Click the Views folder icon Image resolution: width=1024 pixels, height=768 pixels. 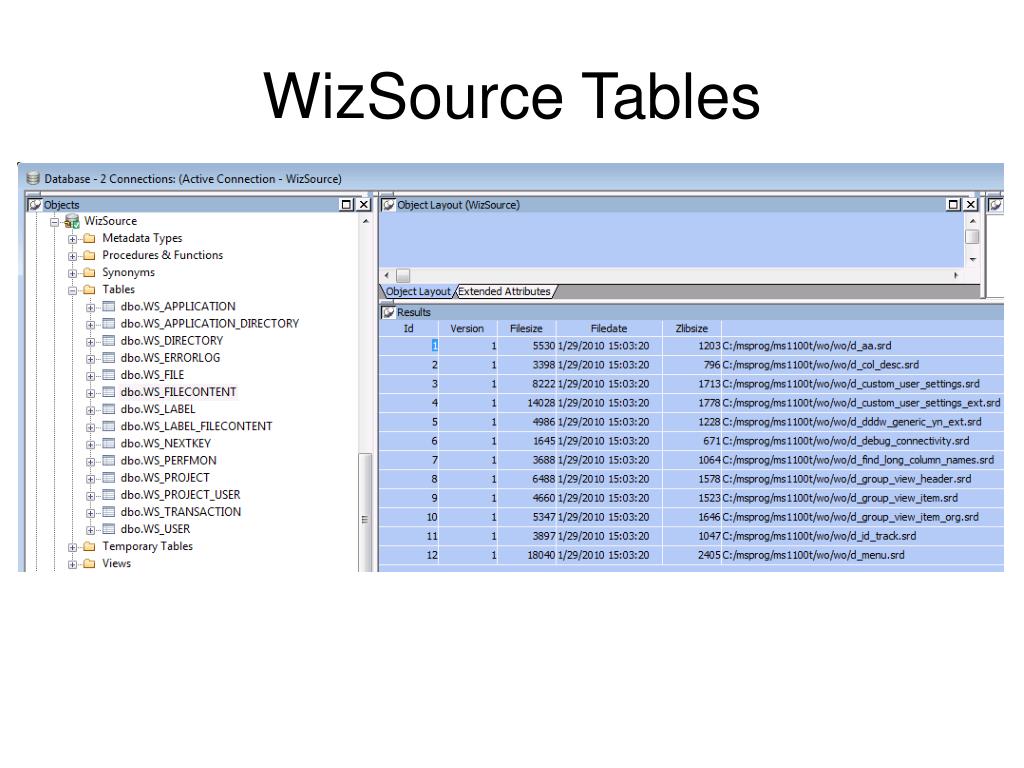pos(89,564)
